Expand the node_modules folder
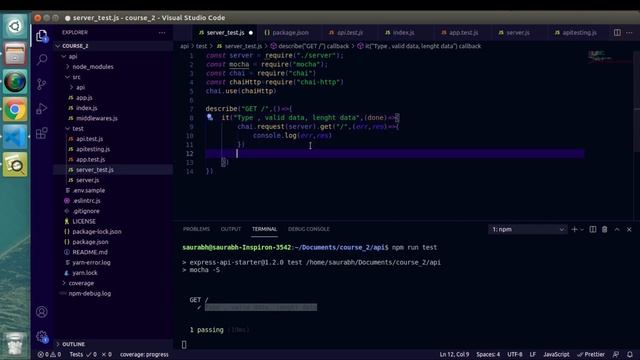Viewport: 640px width, 360px height. point(93,67)
